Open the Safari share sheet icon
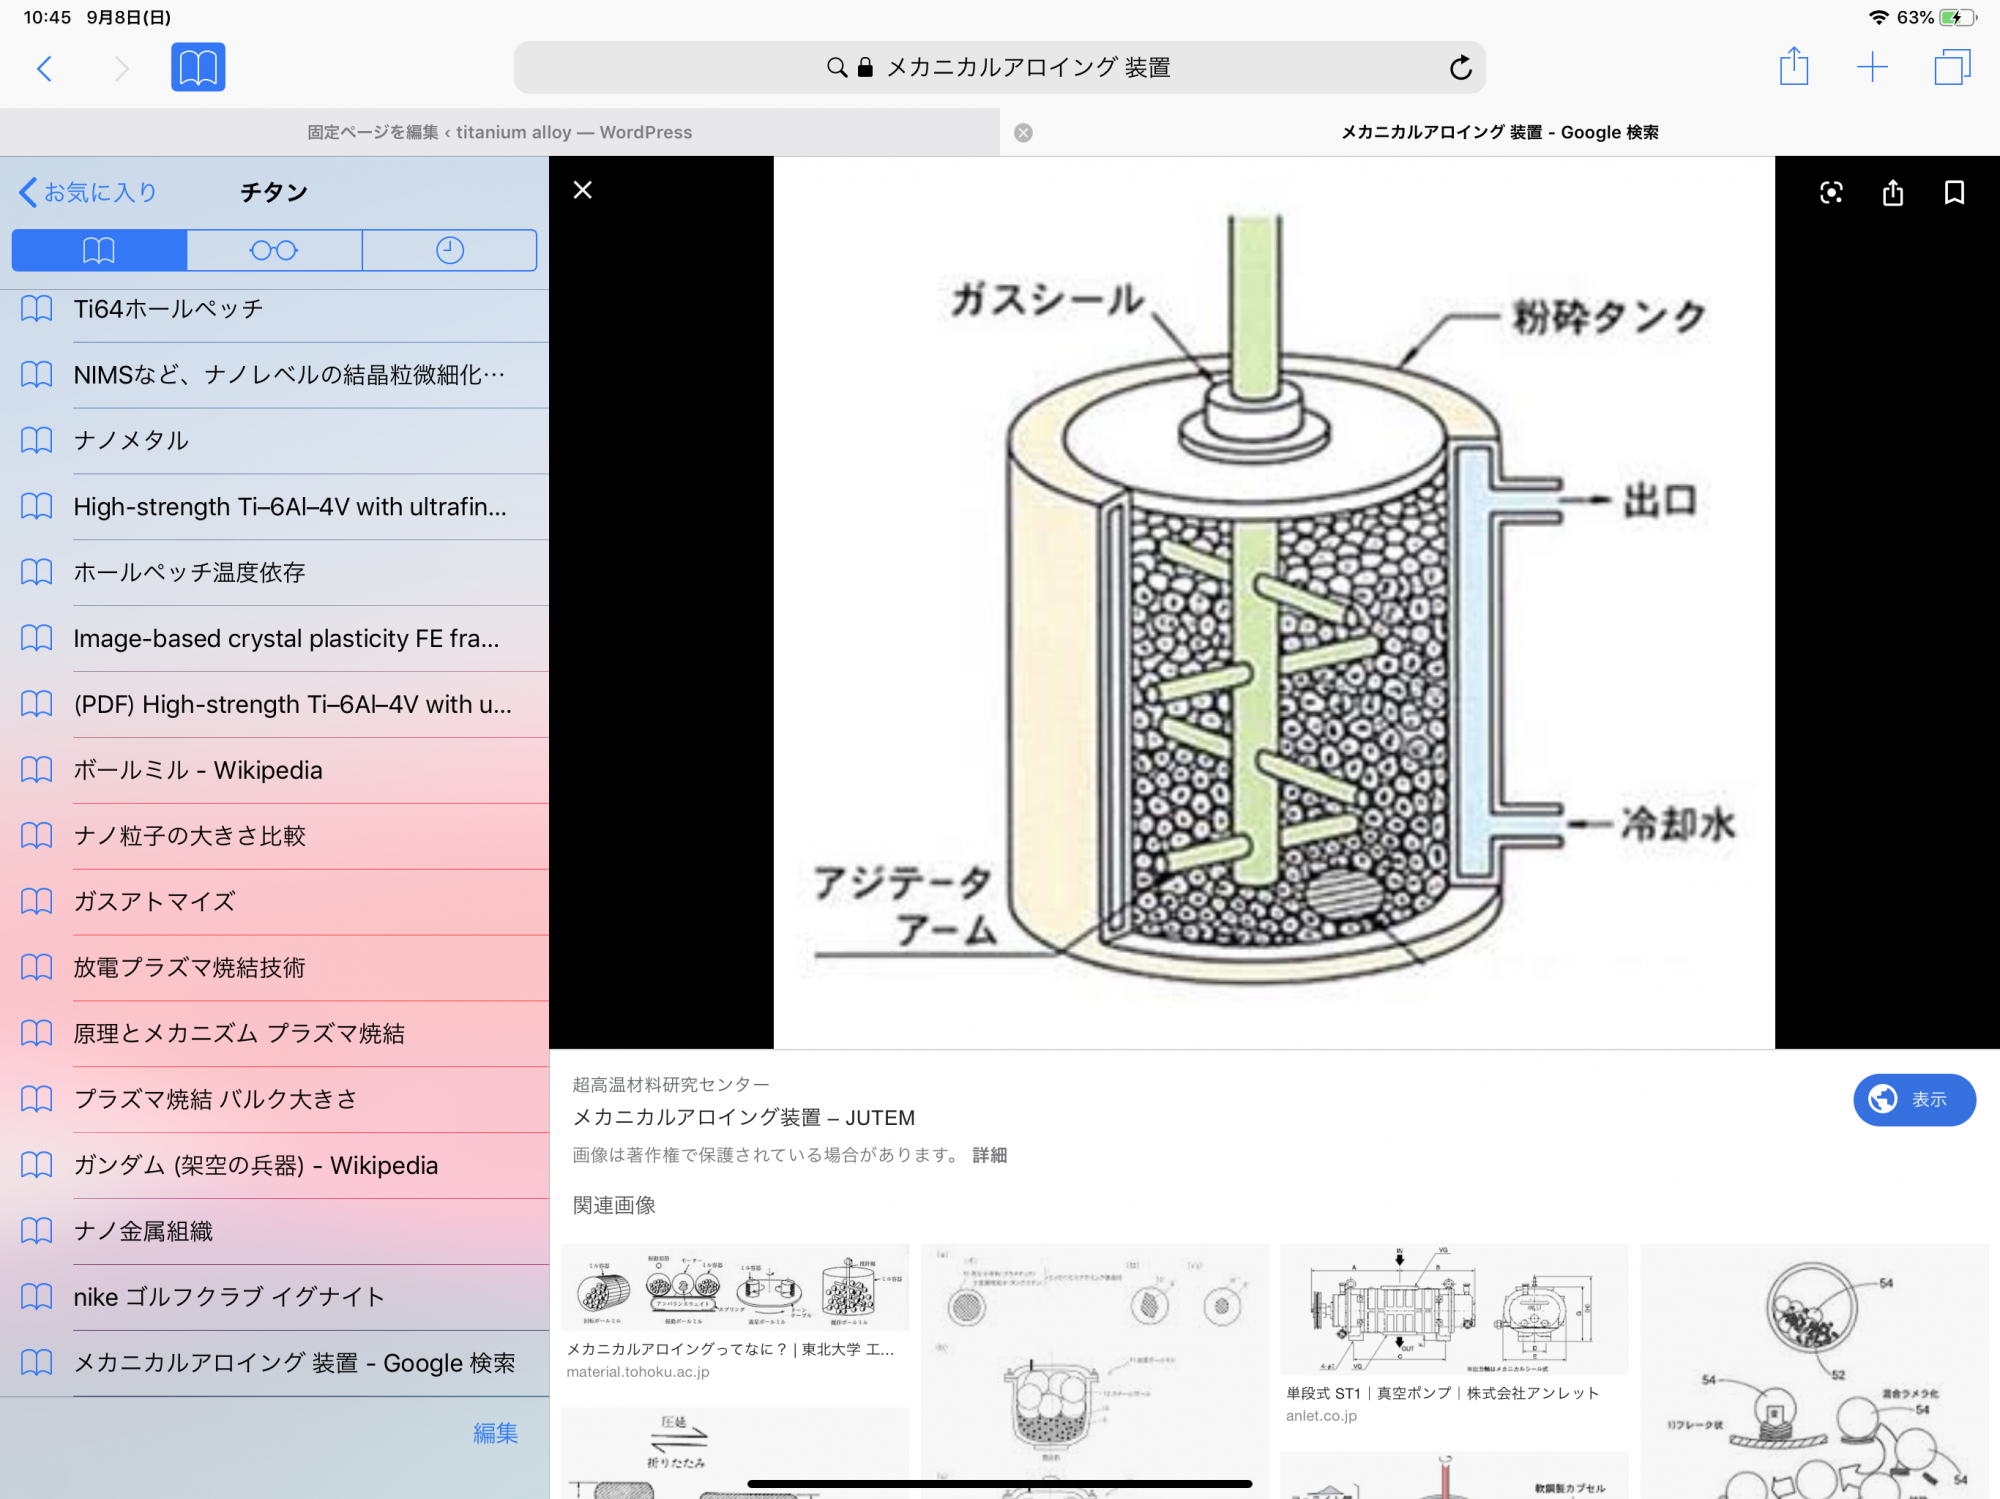The height and width of the screenshot is (1499, 2000). [1794, 67]
